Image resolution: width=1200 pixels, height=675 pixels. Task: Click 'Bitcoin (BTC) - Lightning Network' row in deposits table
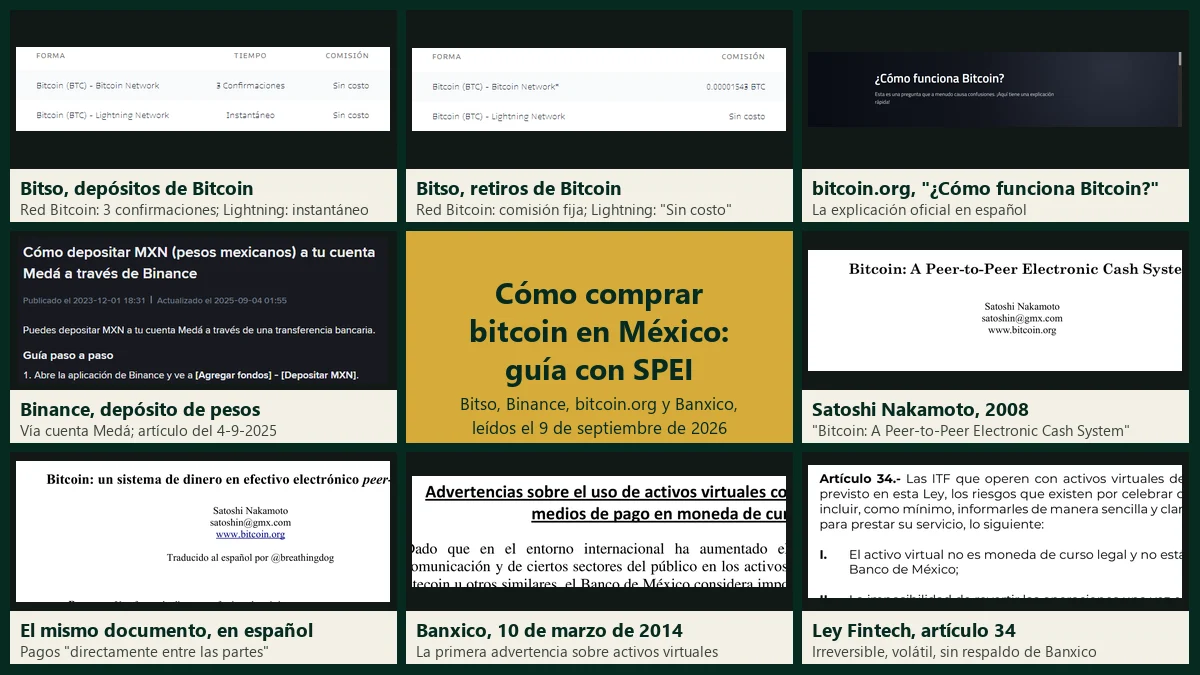pyautogui.click(x=203, y=115)
